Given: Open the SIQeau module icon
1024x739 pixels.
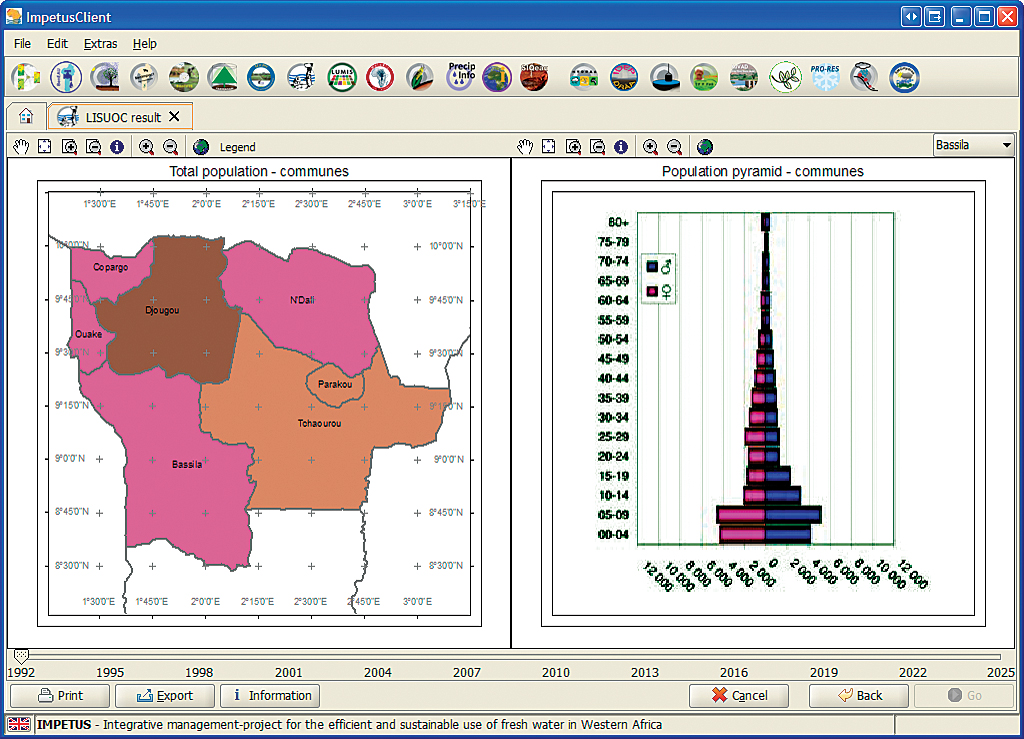Looking at the screenshot, I should click(534, 77).
